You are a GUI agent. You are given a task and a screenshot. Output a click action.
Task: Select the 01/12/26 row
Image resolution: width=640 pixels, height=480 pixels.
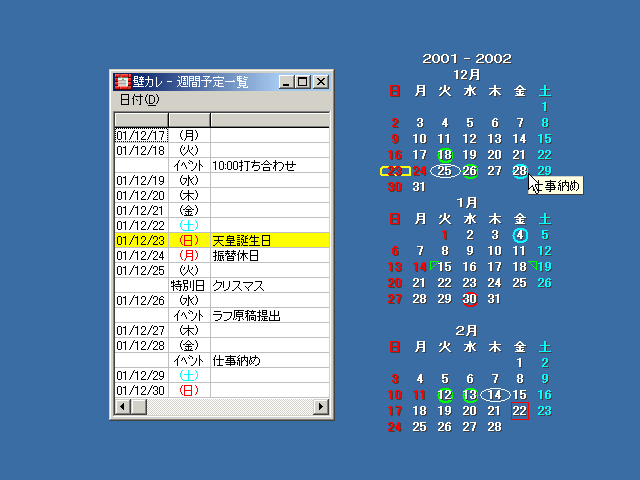[222, 300]
